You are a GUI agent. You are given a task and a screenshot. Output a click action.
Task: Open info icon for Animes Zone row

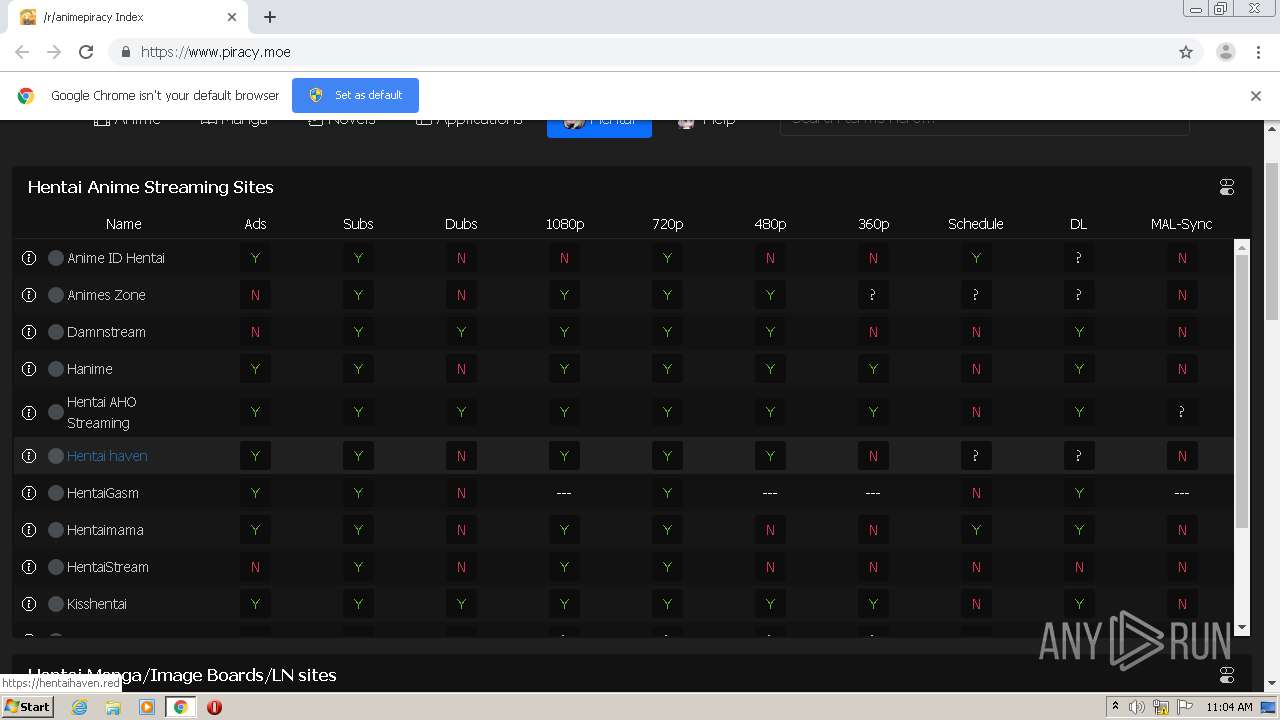point(29,295)
